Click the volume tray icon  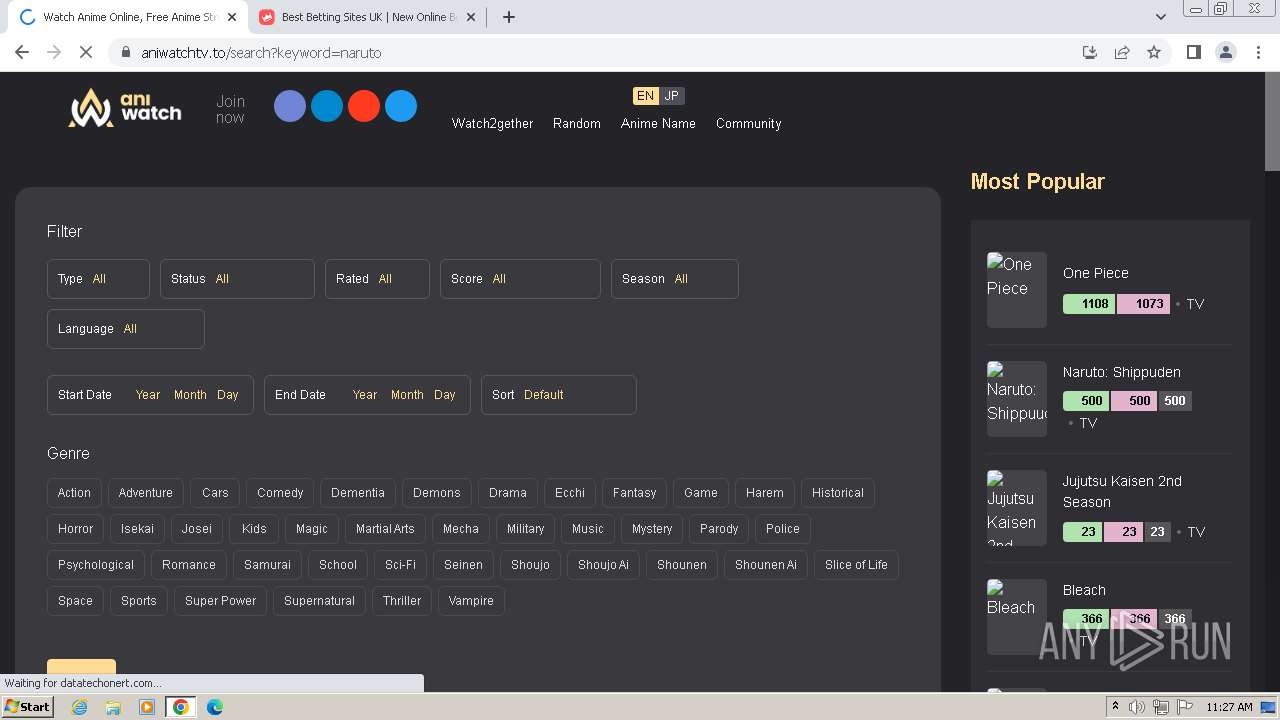point(1137,707)
